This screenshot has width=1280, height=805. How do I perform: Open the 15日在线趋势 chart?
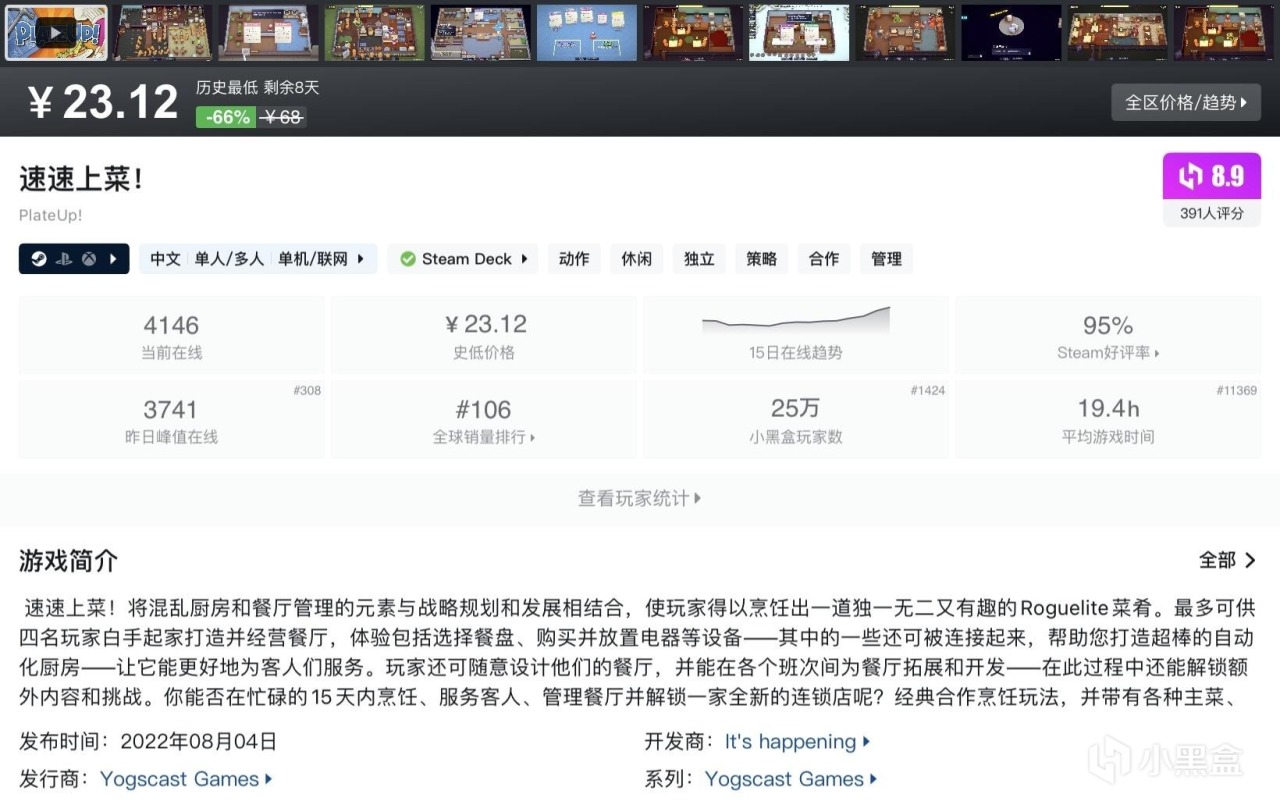(x=796, y=335)
